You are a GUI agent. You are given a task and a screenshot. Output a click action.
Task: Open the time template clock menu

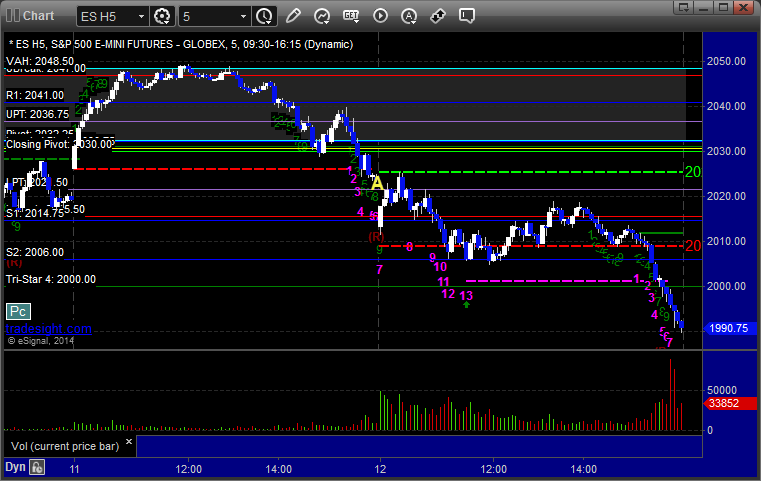(264, 16)
